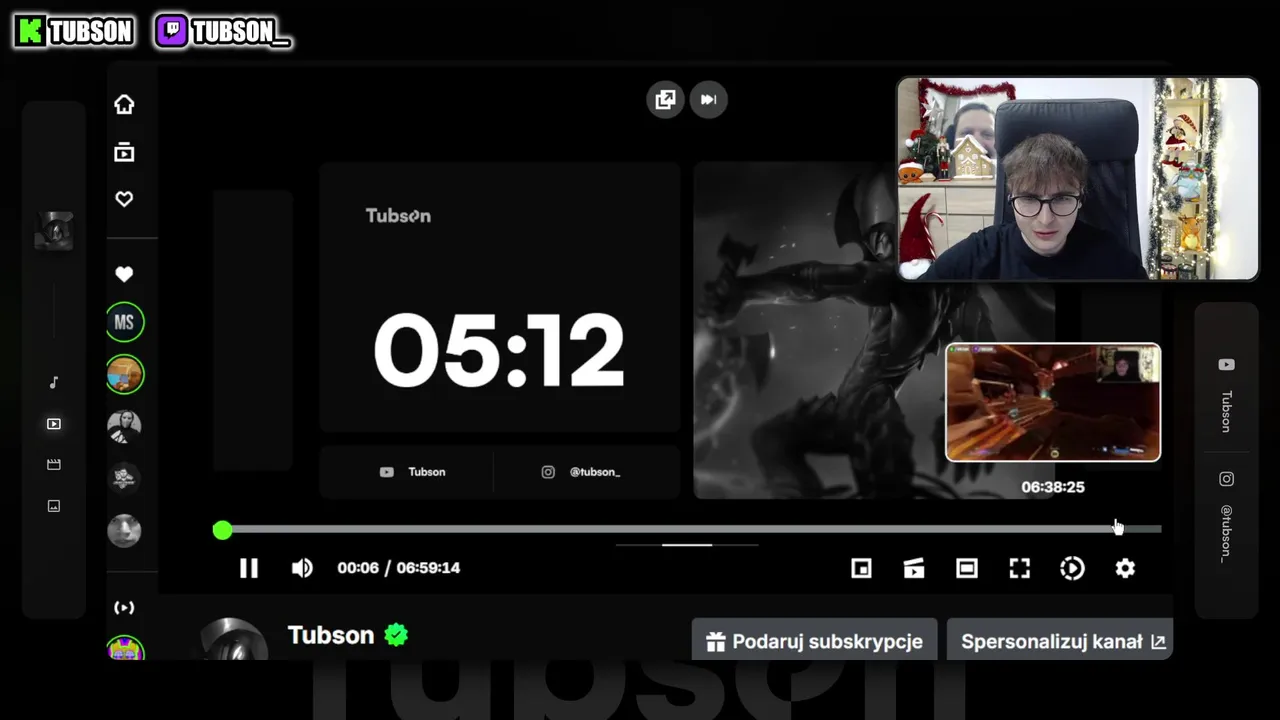Click the seek preview thumbnail
The image size is (1280, 720).
(1053, 403)
